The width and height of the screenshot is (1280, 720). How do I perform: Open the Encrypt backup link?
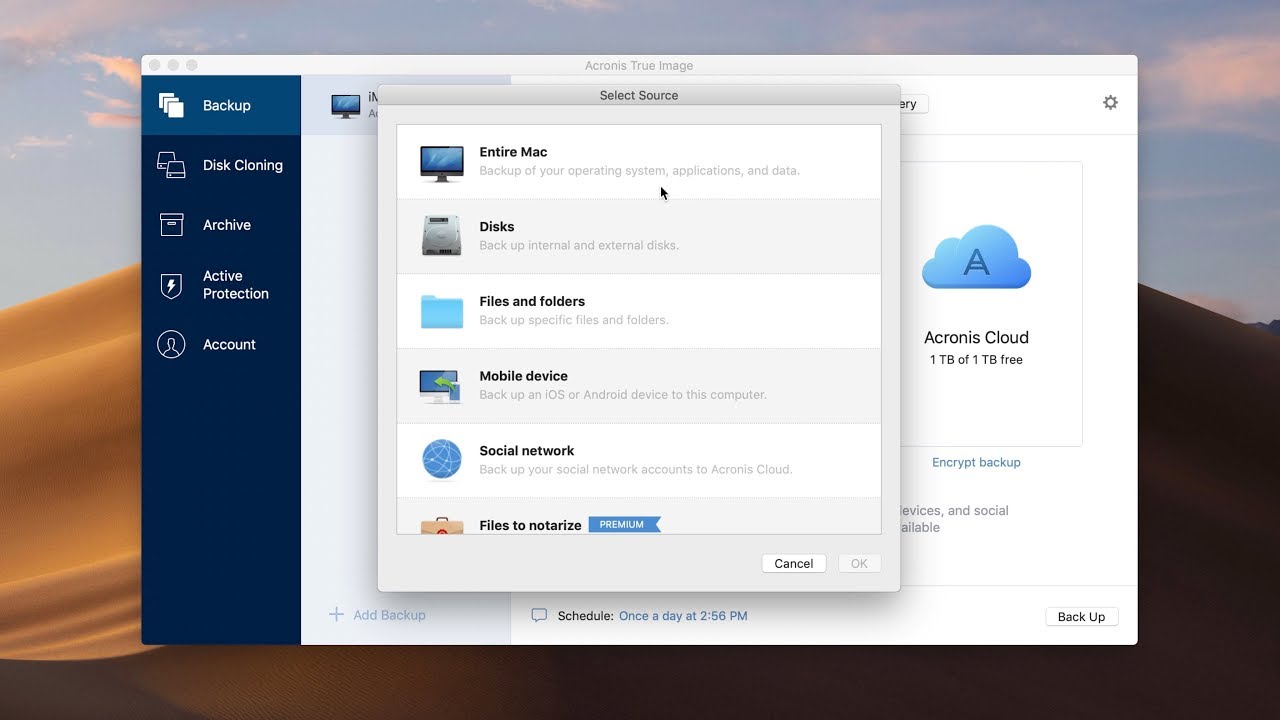(976, 462)
